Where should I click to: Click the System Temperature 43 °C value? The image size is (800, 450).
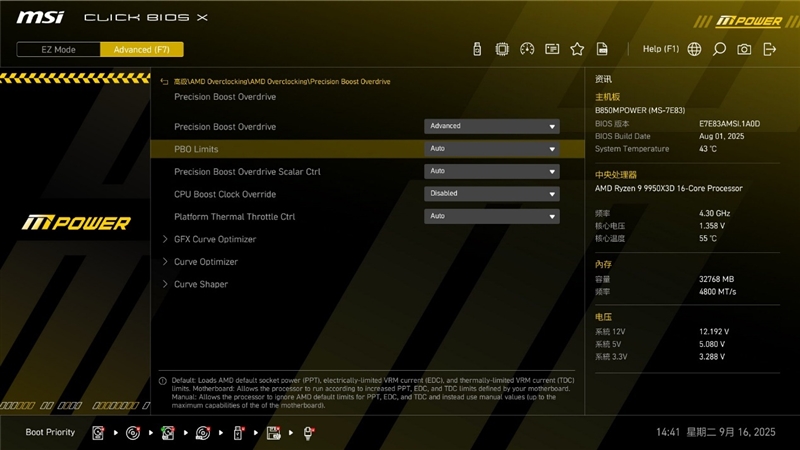708,149
